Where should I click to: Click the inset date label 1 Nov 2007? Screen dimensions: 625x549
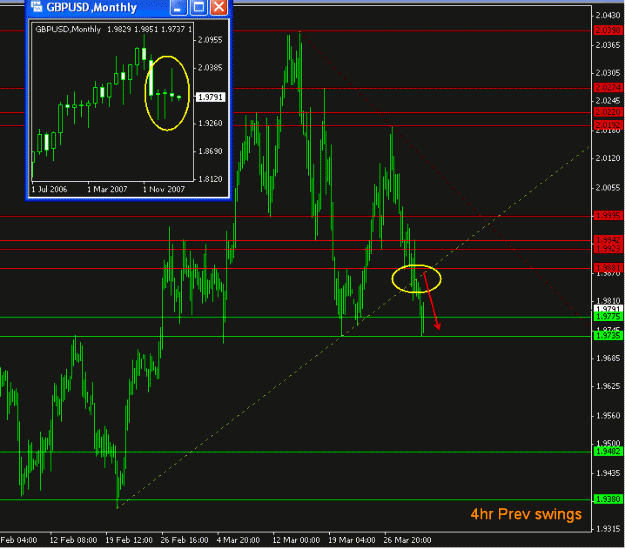[x=164, y=189]
